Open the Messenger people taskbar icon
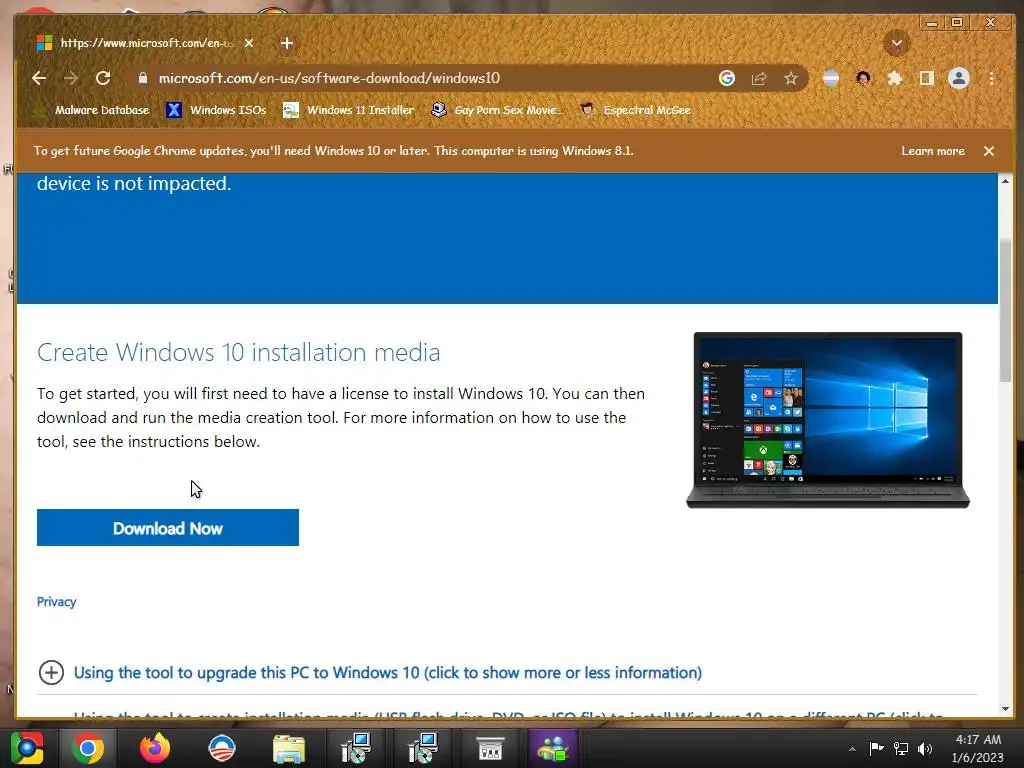The image size is (1024, 768). [x=553, y=748]
